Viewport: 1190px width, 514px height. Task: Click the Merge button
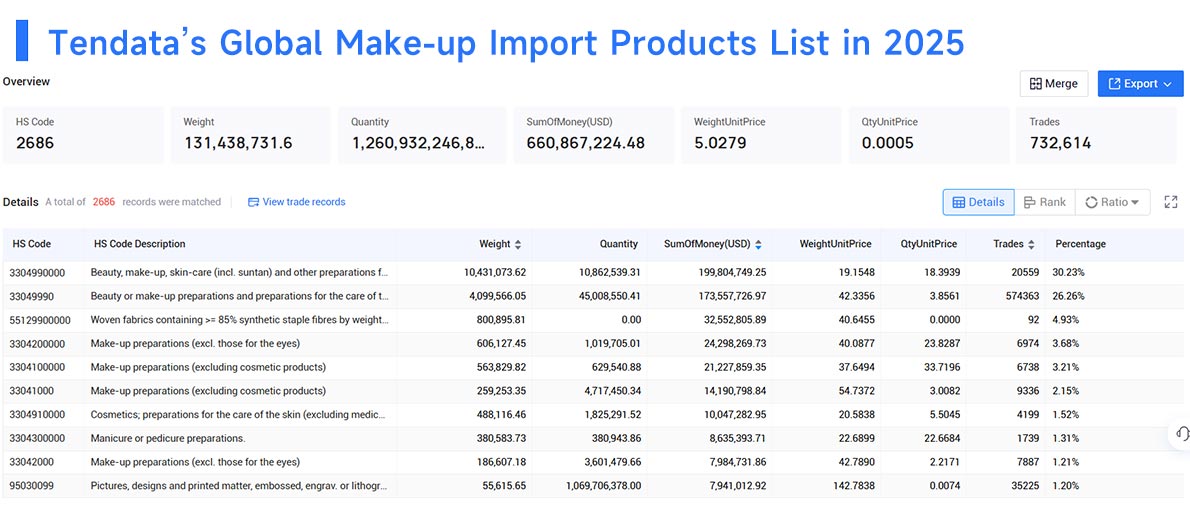(x=1053, y=84)
